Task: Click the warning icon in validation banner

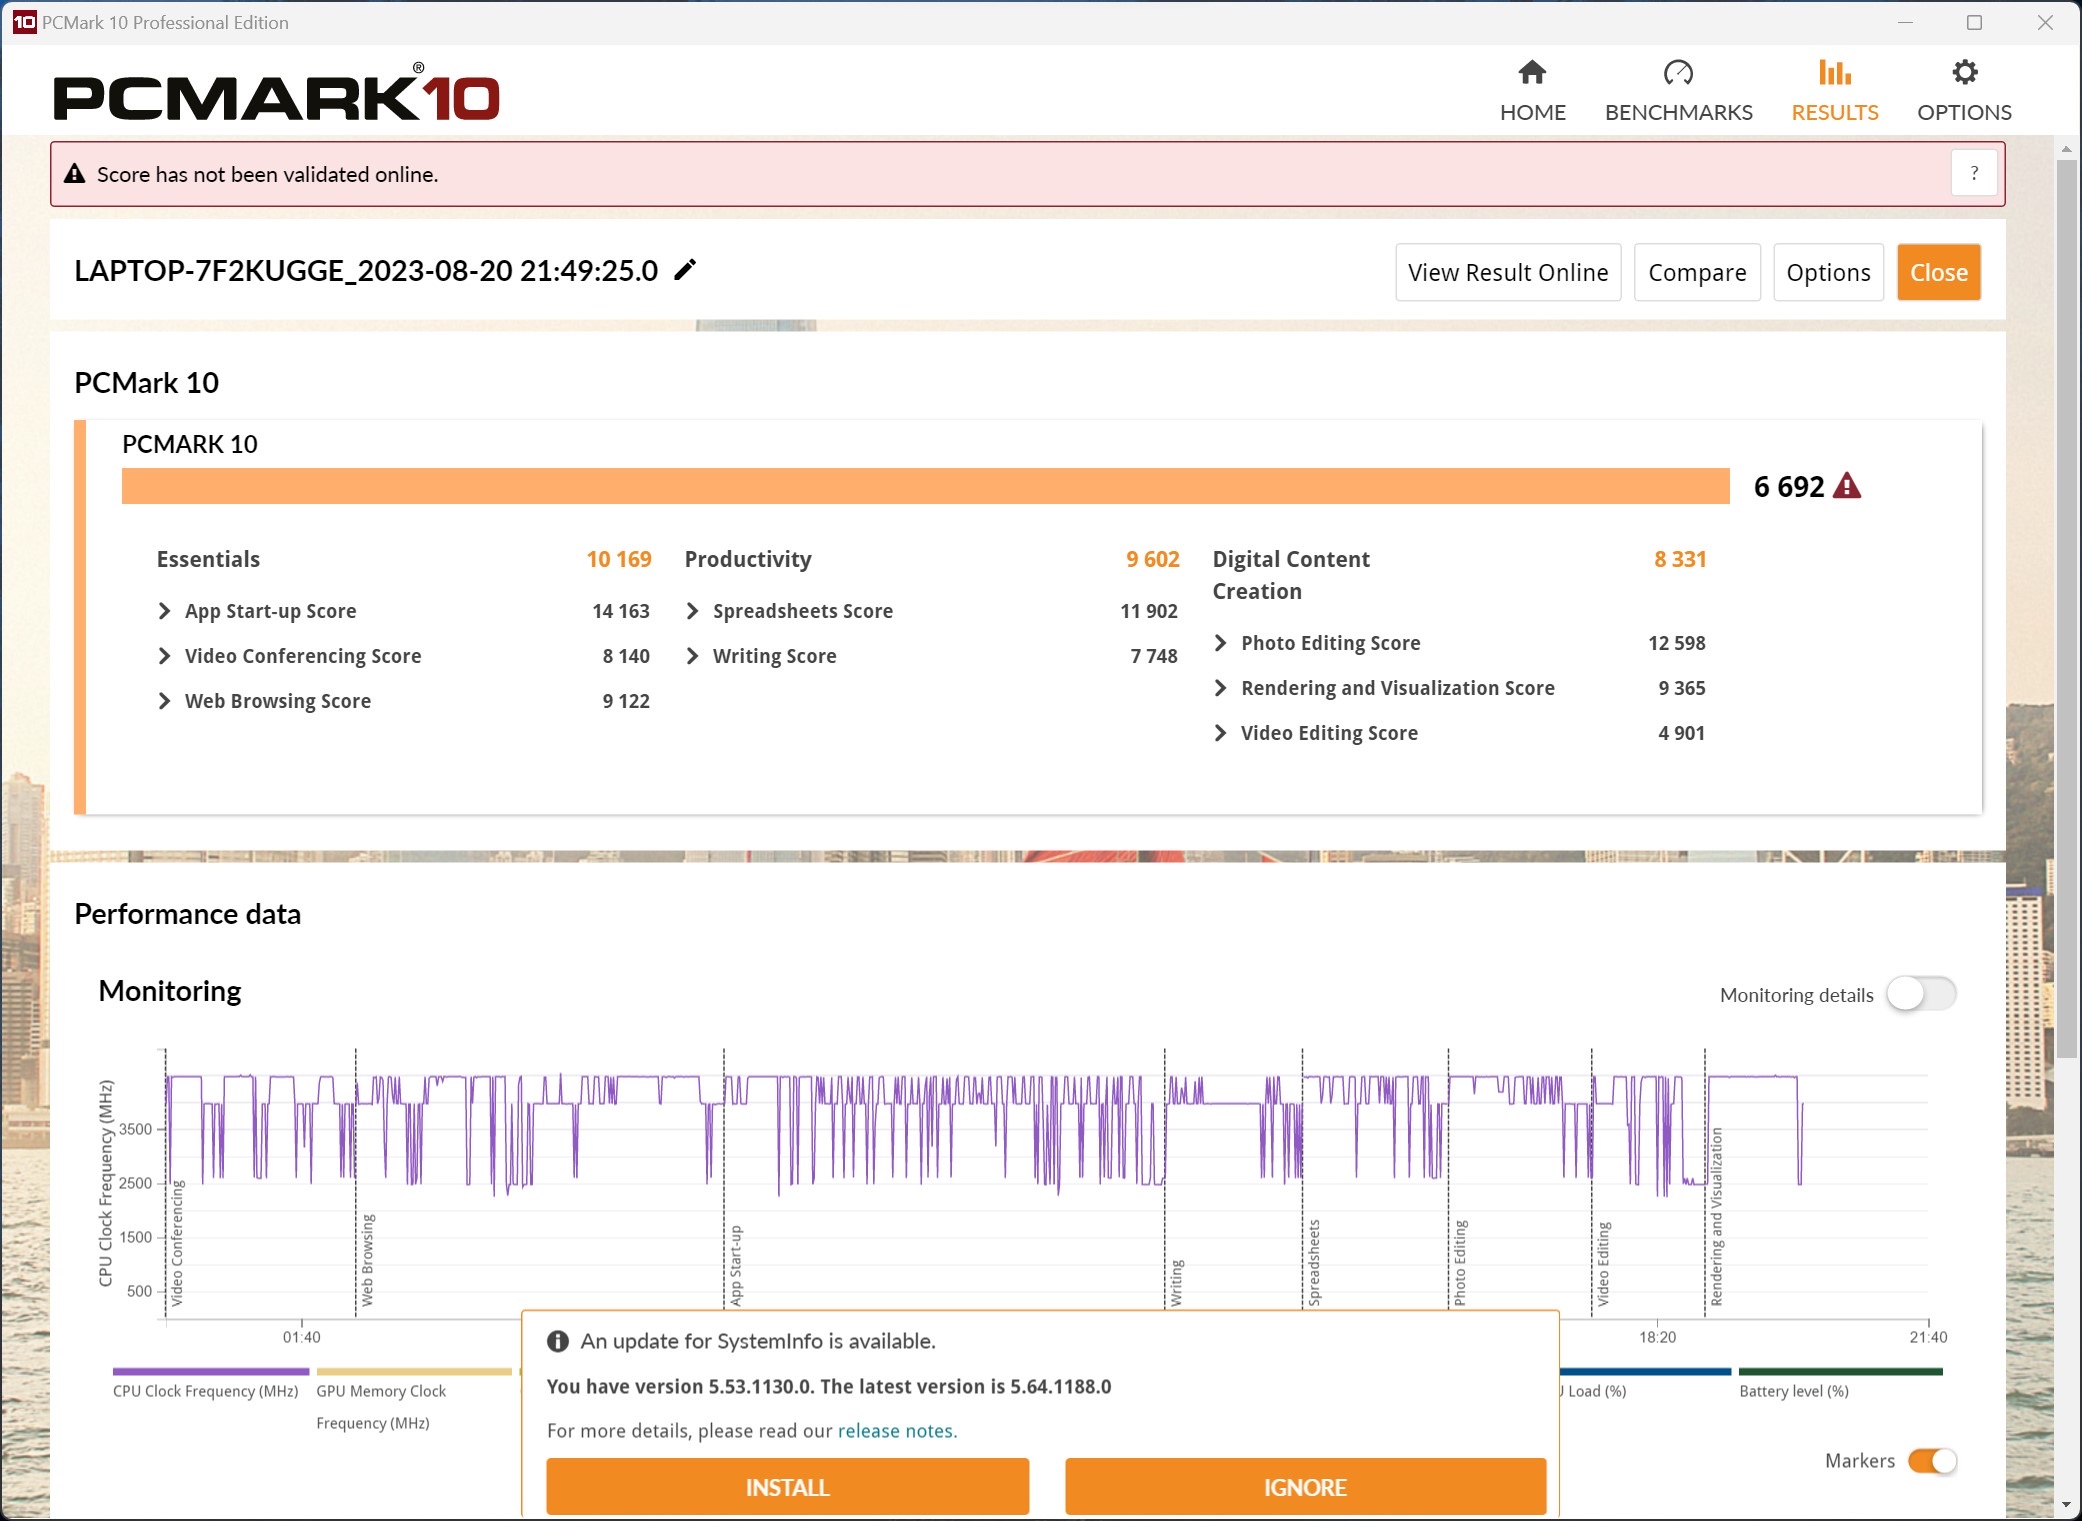Action: 74,174
